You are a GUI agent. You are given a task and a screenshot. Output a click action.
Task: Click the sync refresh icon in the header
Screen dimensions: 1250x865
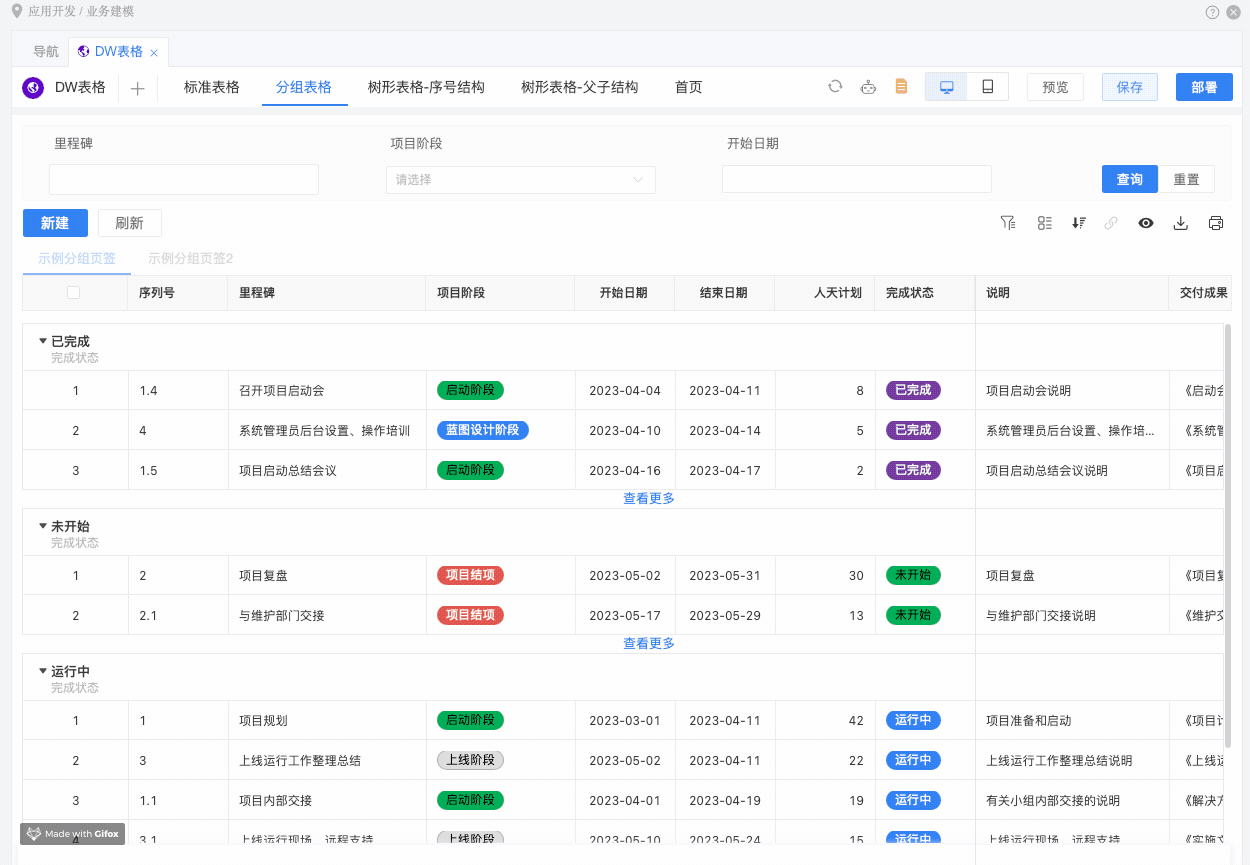(x=835, y=87)
